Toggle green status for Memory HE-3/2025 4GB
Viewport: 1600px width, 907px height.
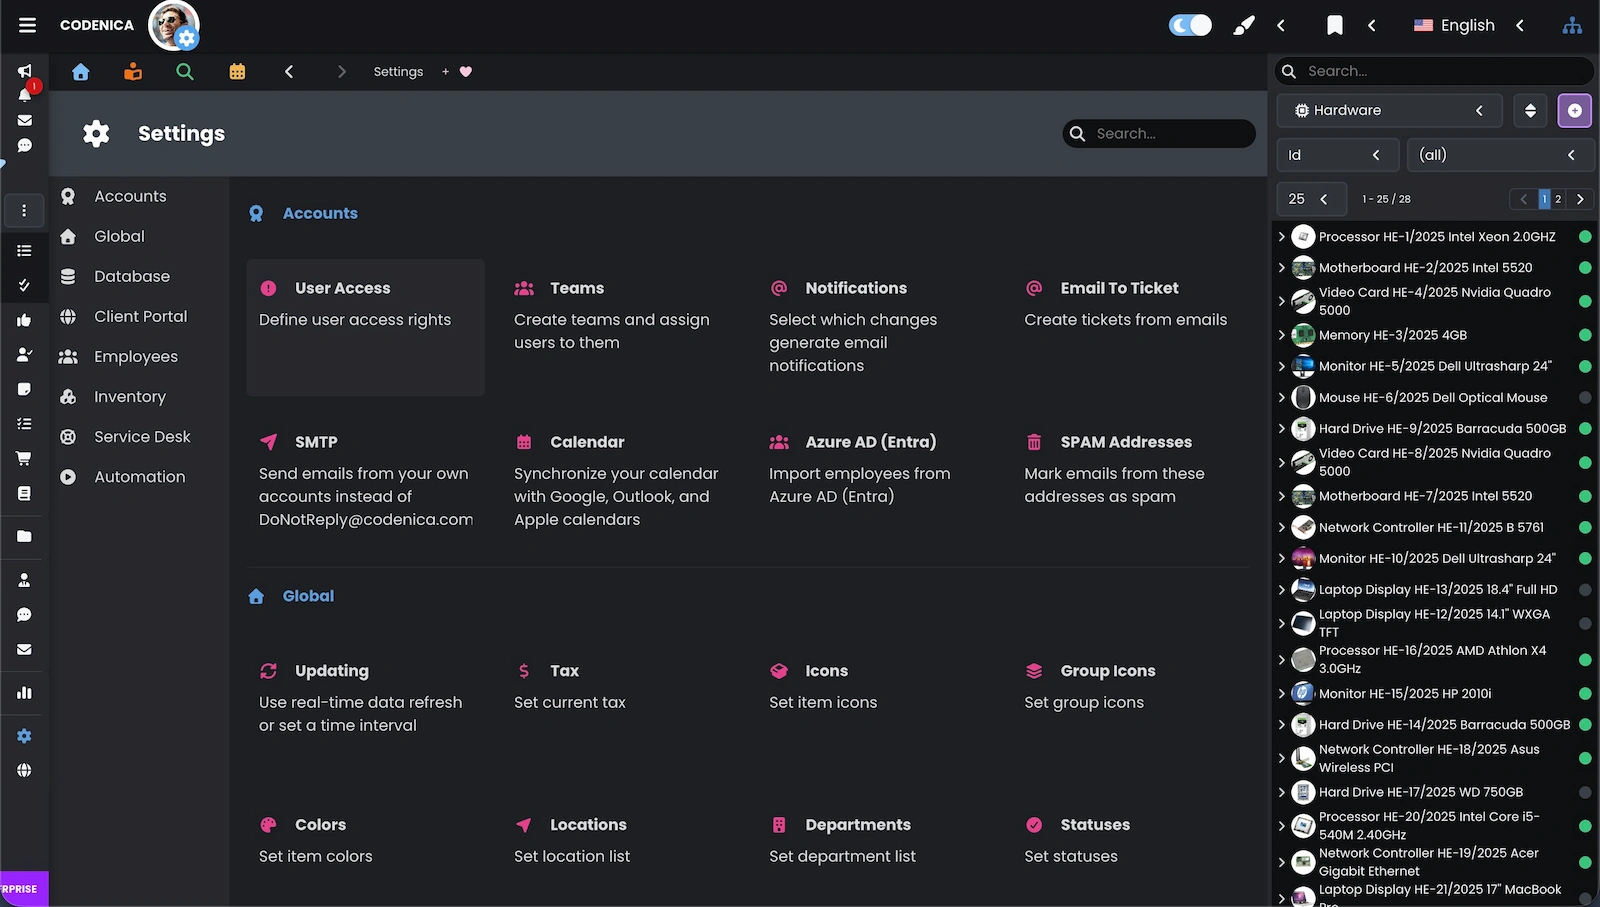(x=1586, y=335)
